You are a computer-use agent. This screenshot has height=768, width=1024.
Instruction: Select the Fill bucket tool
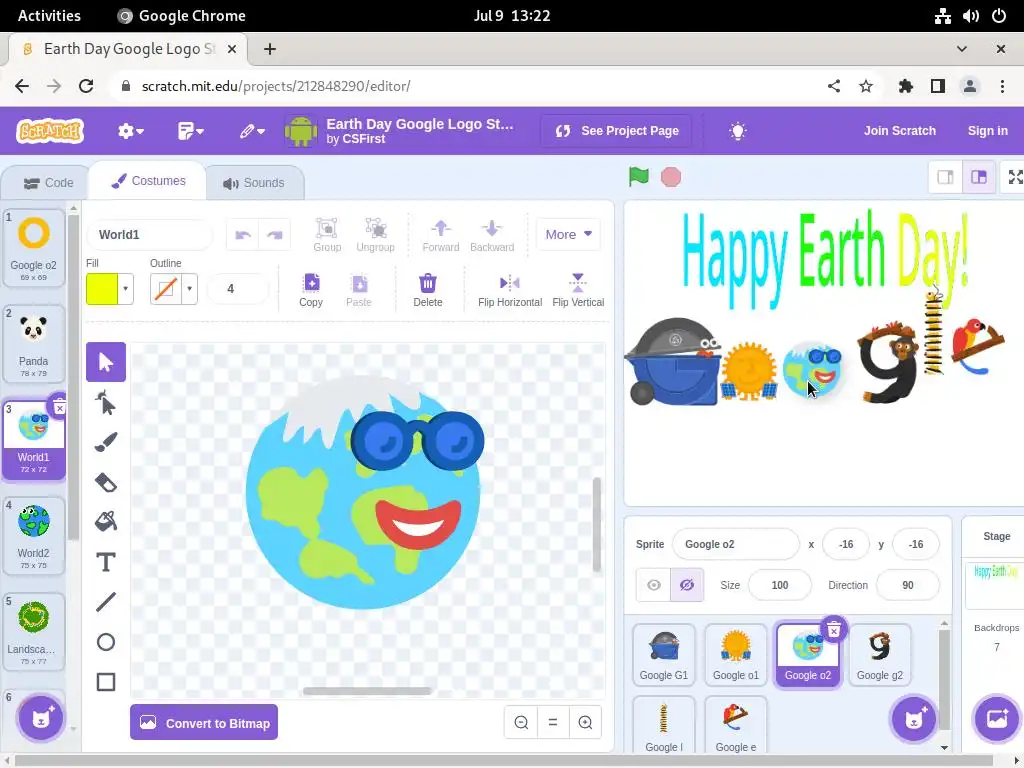[106, 522]
